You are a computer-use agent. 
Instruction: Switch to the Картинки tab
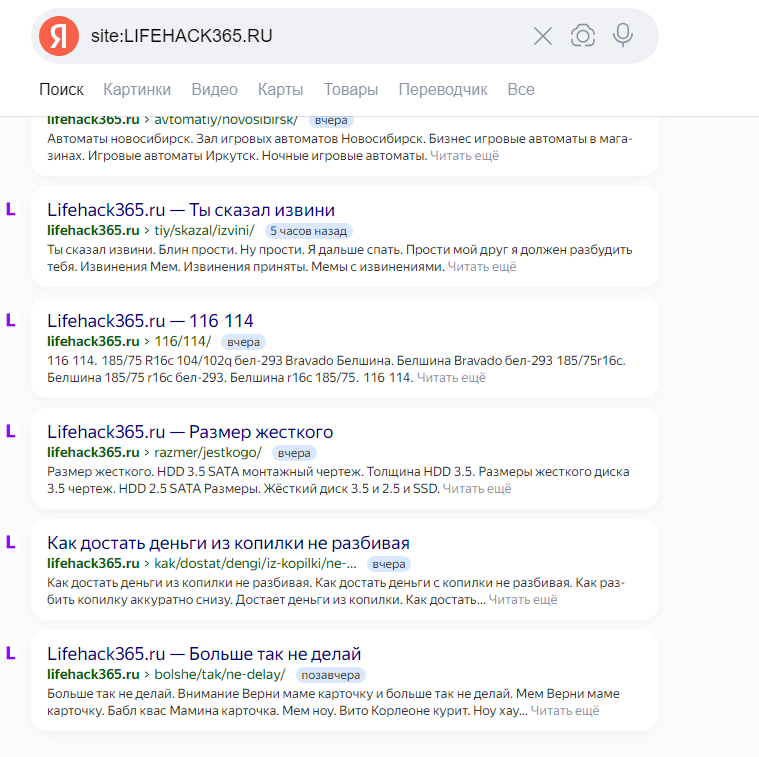point(137,90)
